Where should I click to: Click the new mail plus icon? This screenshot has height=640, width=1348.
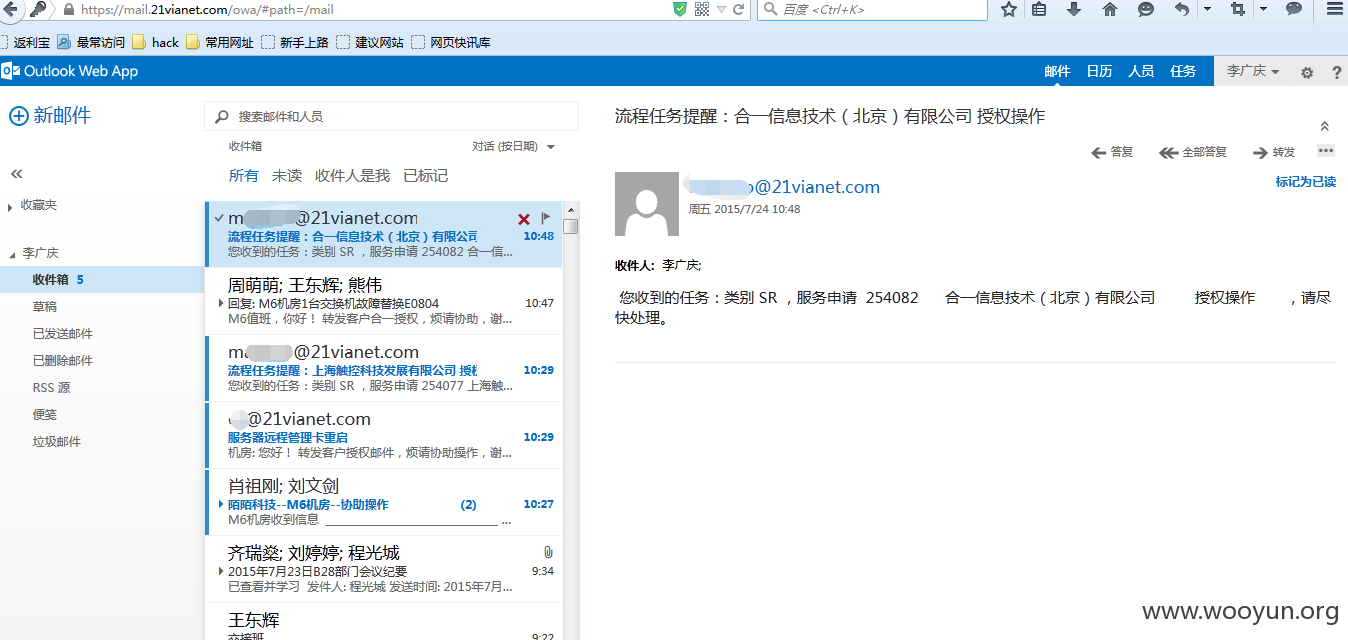click(18, 116)
